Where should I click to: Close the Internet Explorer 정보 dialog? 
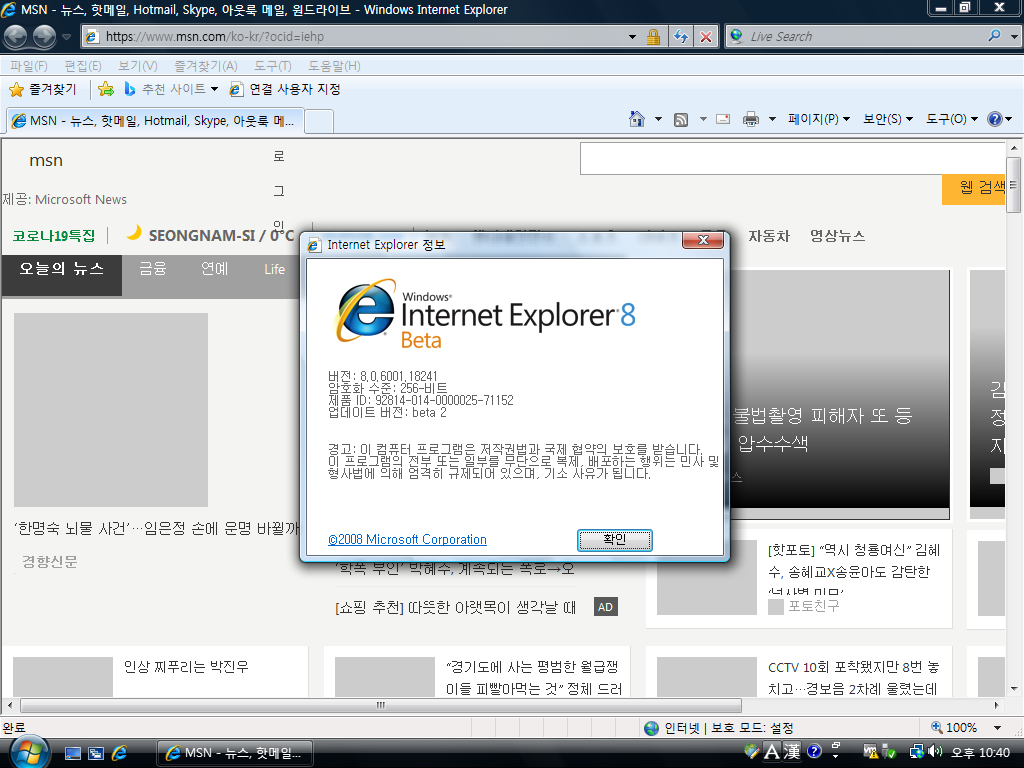coord(703,240)
